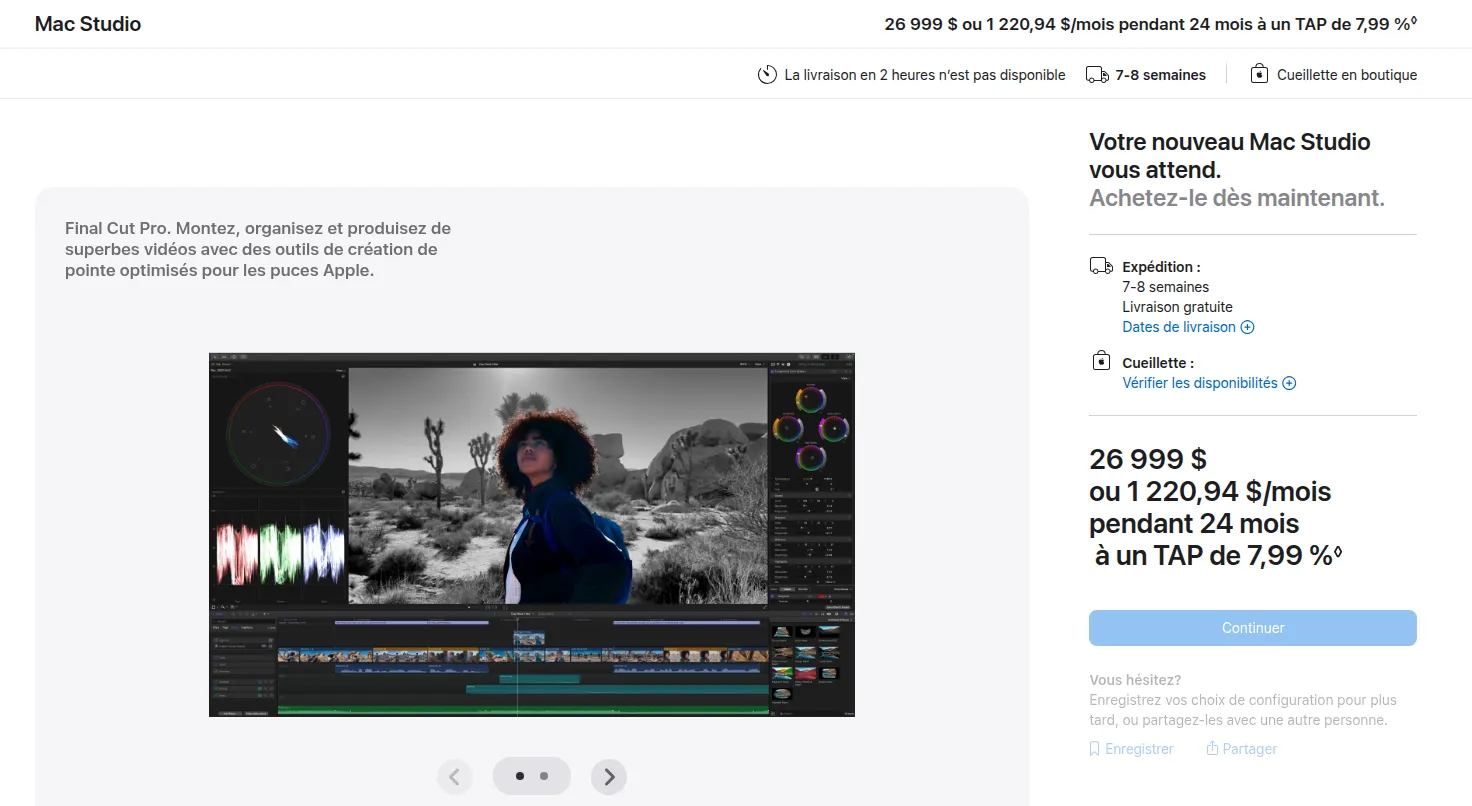Click the financing footnote symbol in header price
The height and width of the screenshot is (806, 1472).
click(x=1413, y=20)
